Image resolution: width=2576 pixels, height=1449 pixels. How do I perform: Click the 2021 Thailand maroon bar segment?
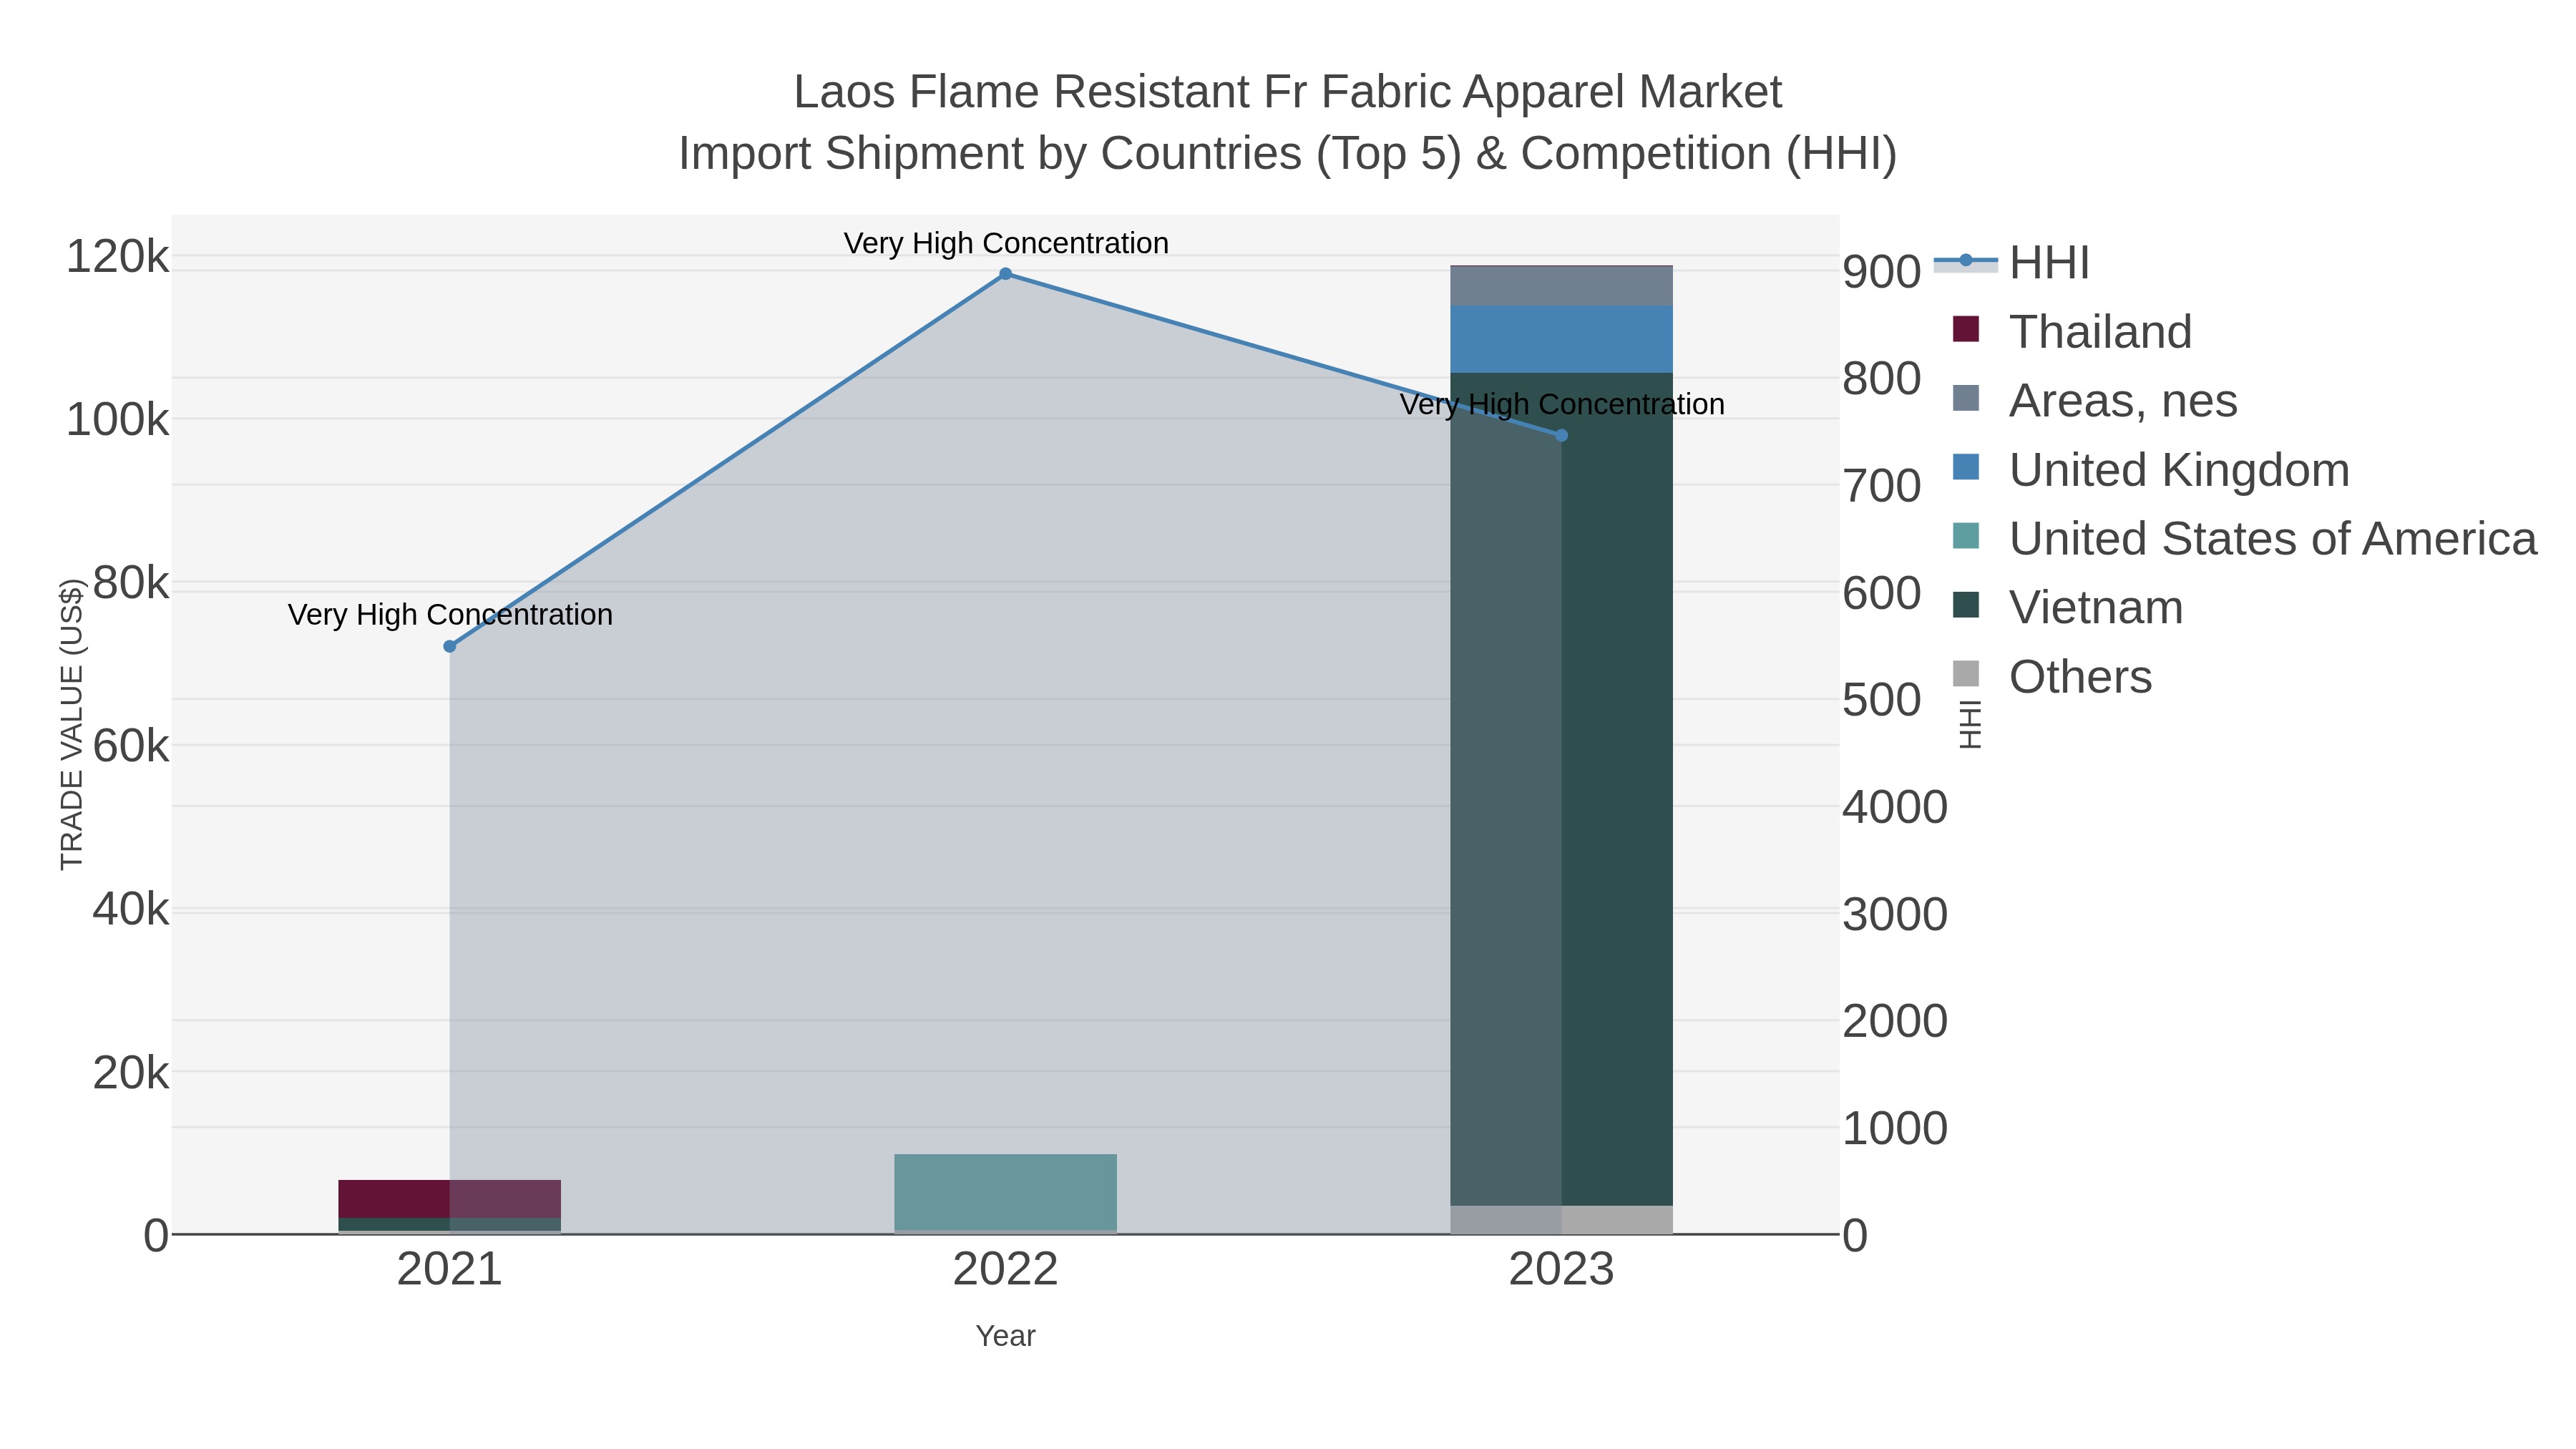tap(450, 1199)
